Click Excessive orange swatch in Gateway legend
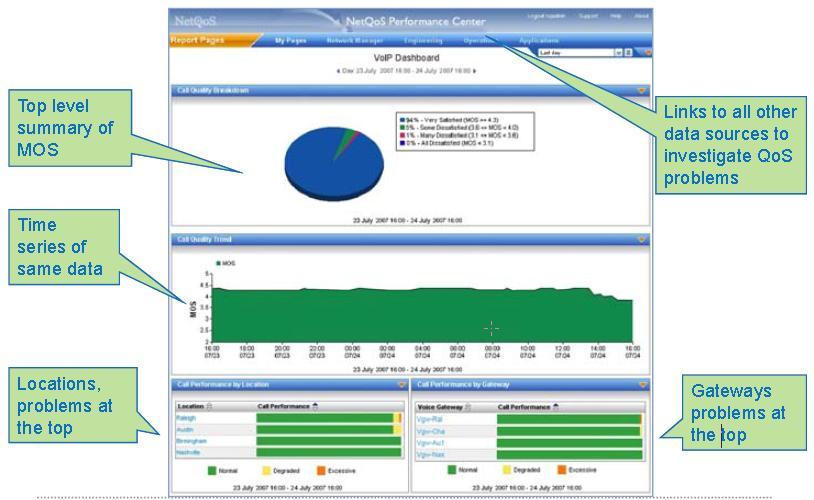The width and height of the screenshot is (814, 500). pyautogui.click(x=561, y=470)
